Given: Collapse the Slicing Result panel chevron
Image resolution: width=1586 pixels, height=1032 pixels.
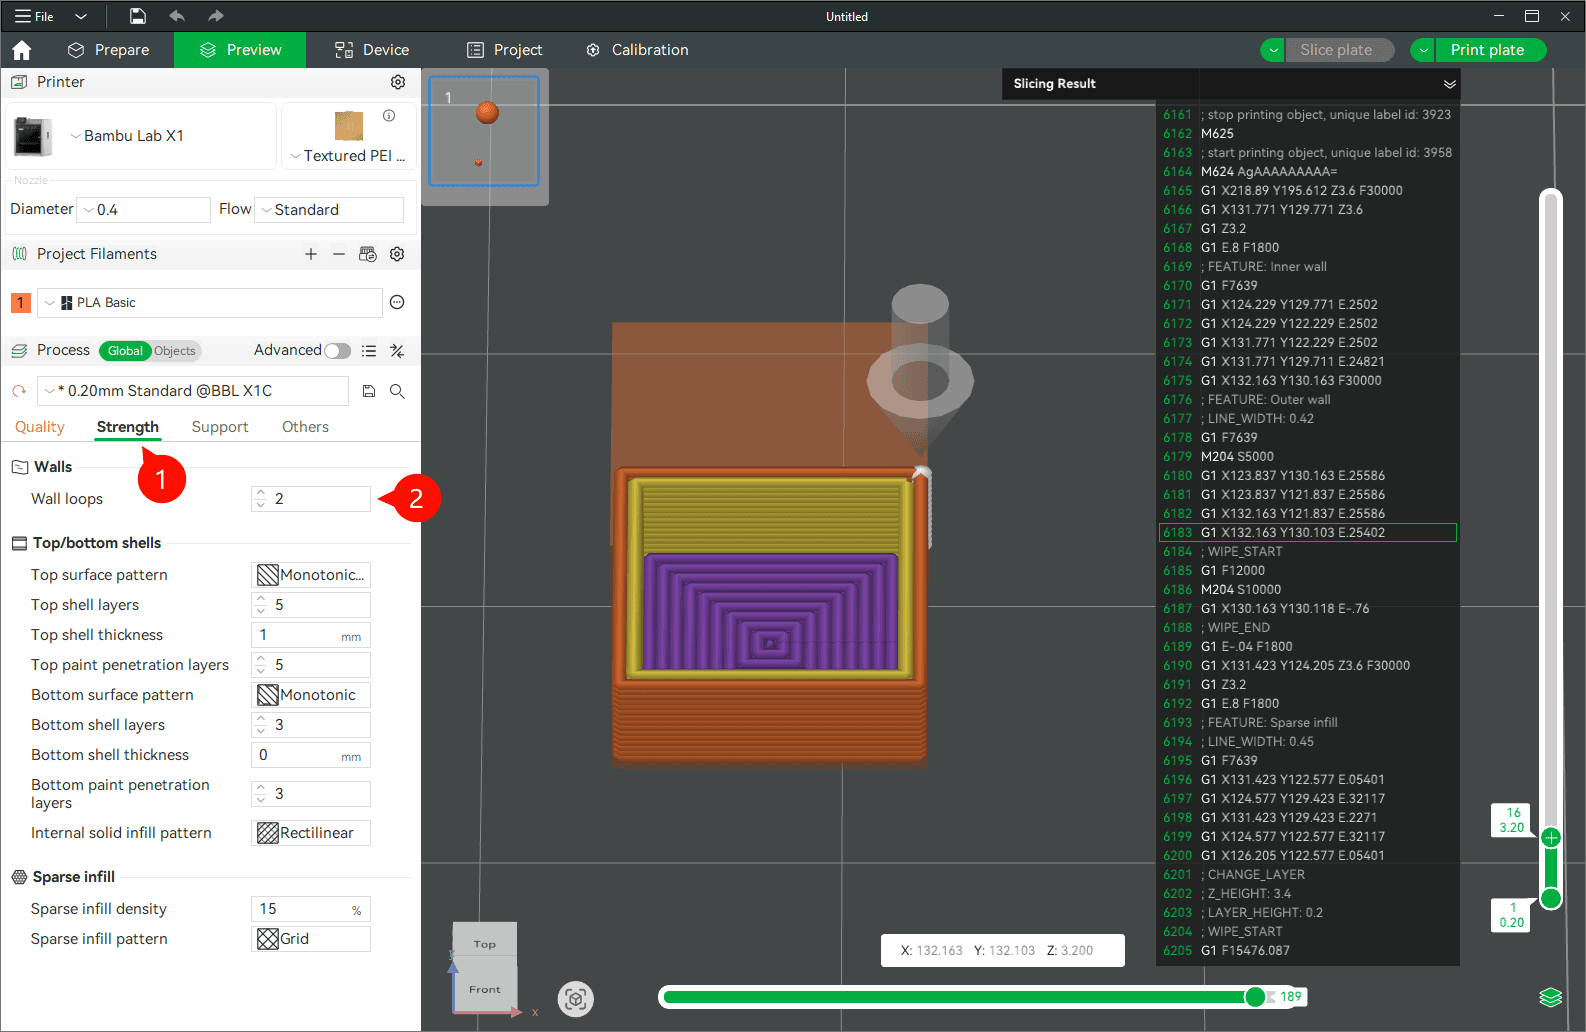Looking at the screenshot, I should 1449,84.
